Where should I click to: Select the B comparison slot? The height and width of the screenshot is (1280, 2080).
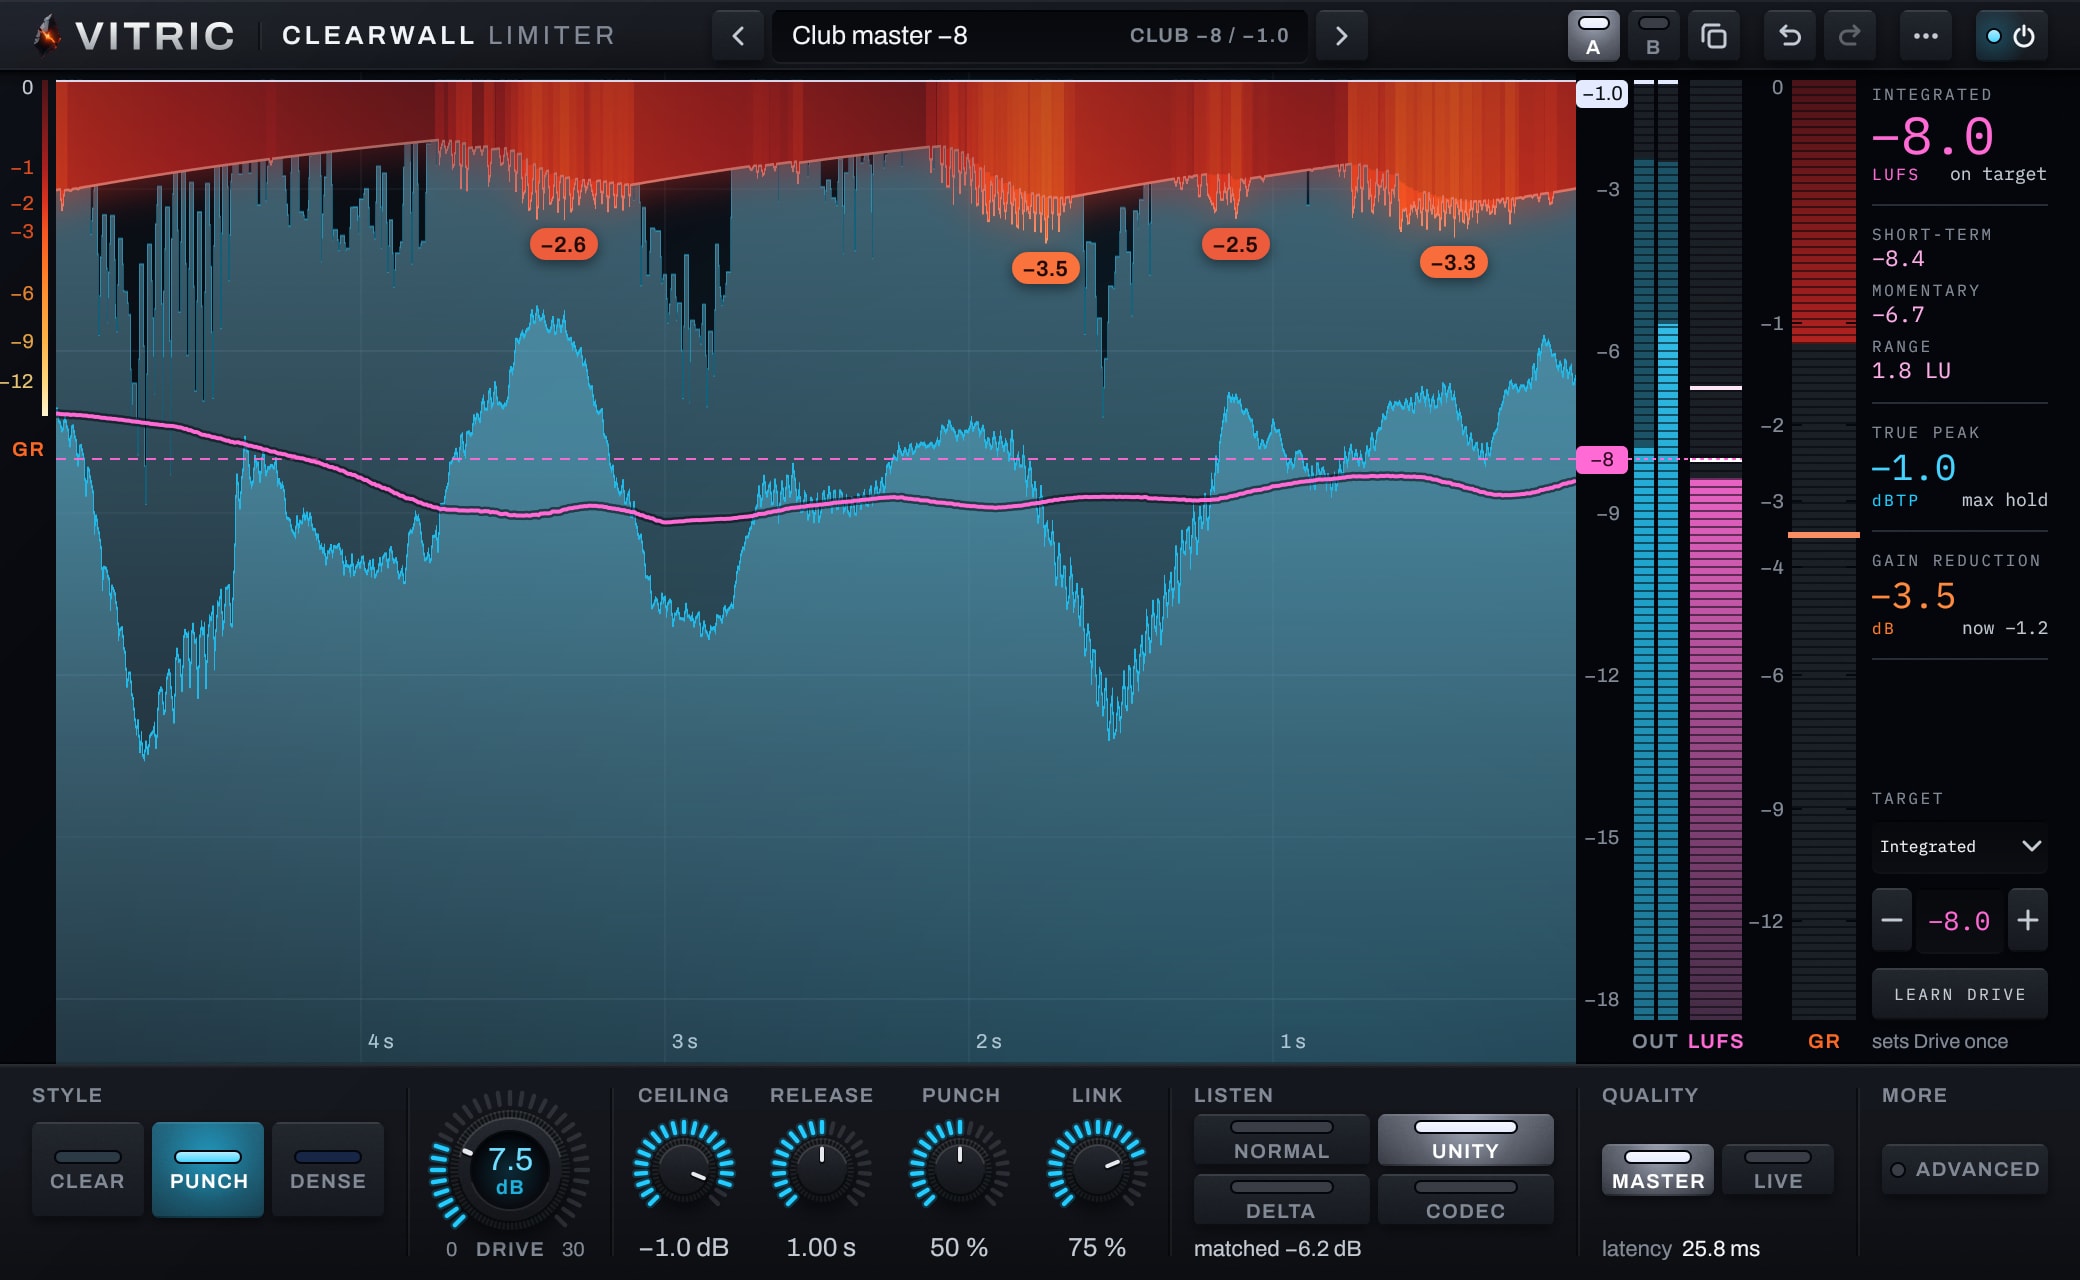[x=1653, y=36]
